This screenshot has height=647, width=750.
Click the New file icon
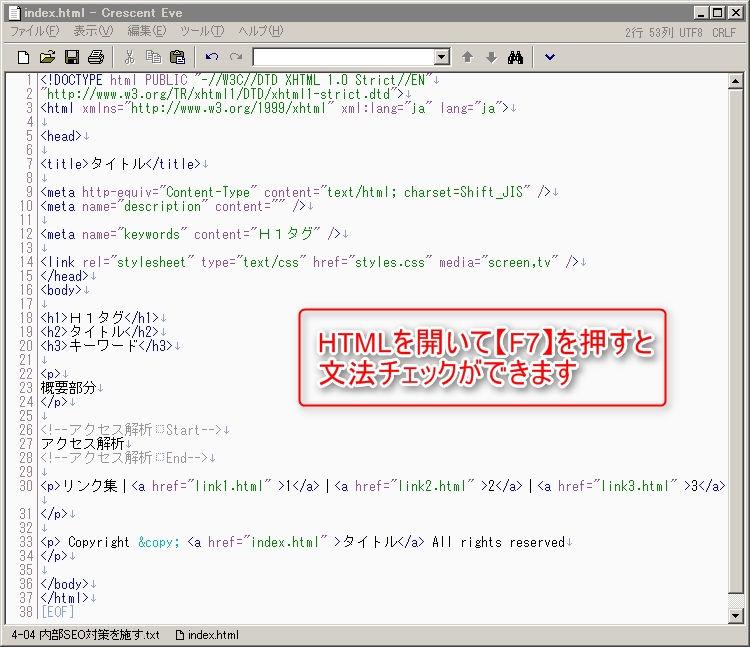tap(23, 57)
